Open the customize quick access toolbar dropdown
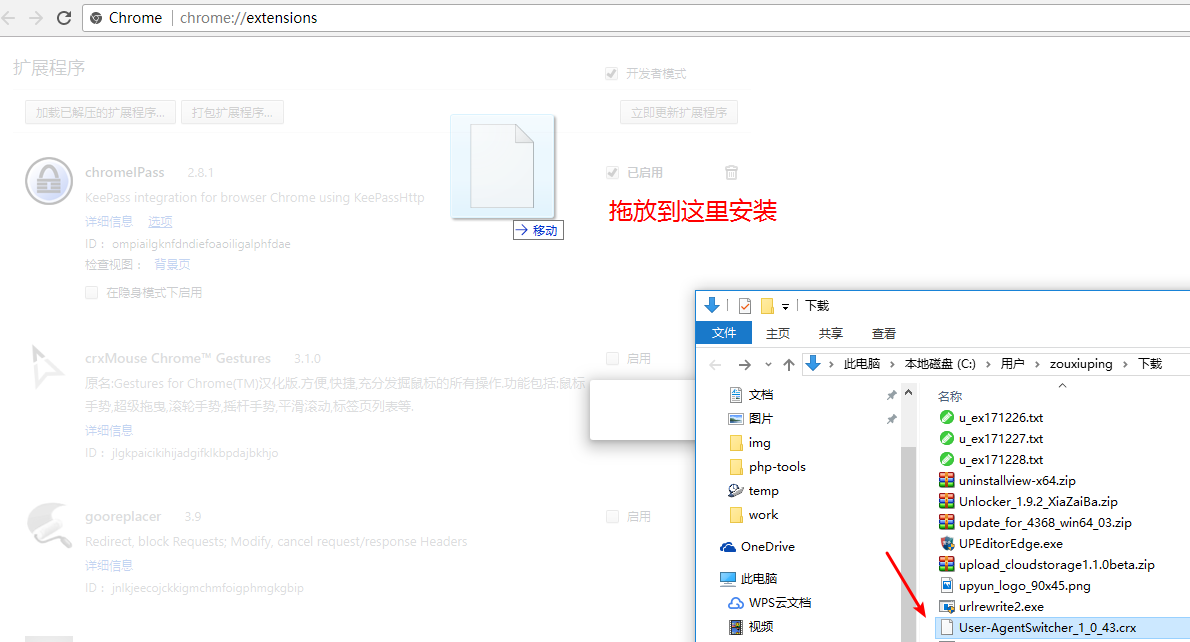 coord(785,307)
